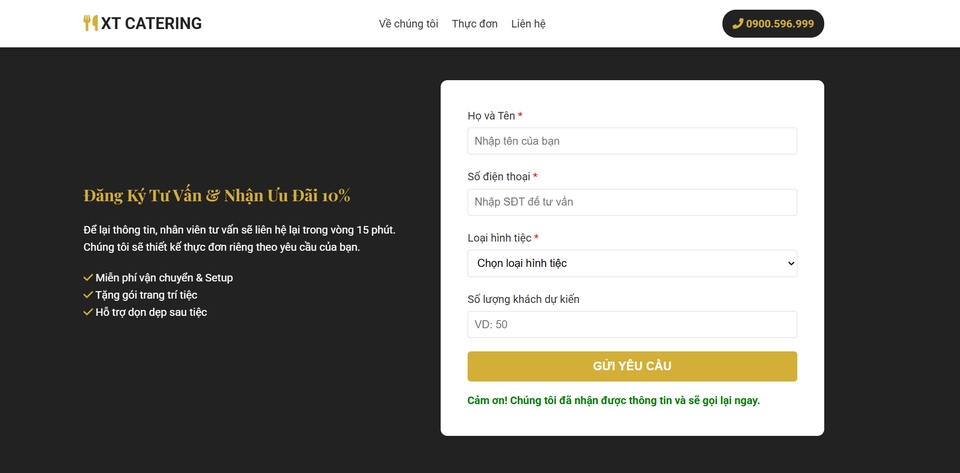Open the Thực đơn menu item

pyautogui.click(x=474, y=24)
